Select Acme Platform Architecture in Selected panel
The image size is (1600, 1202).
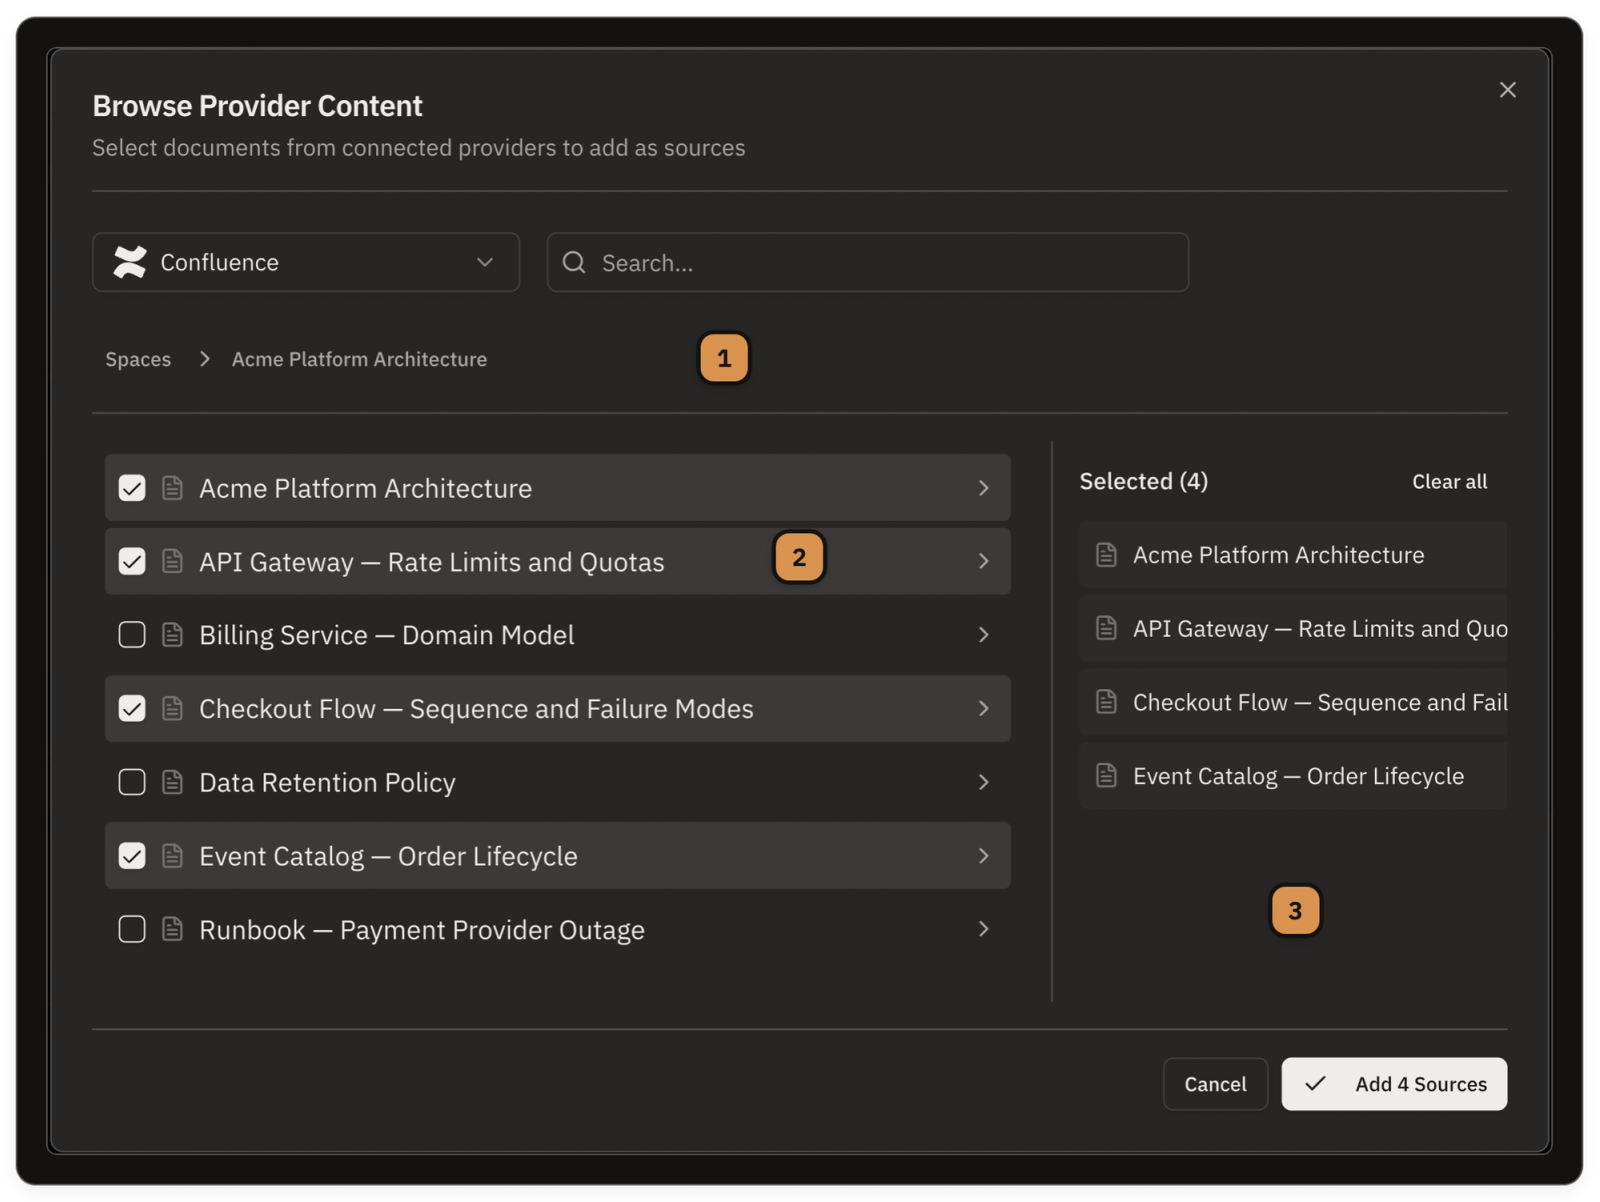click(x=1293, y=555)
